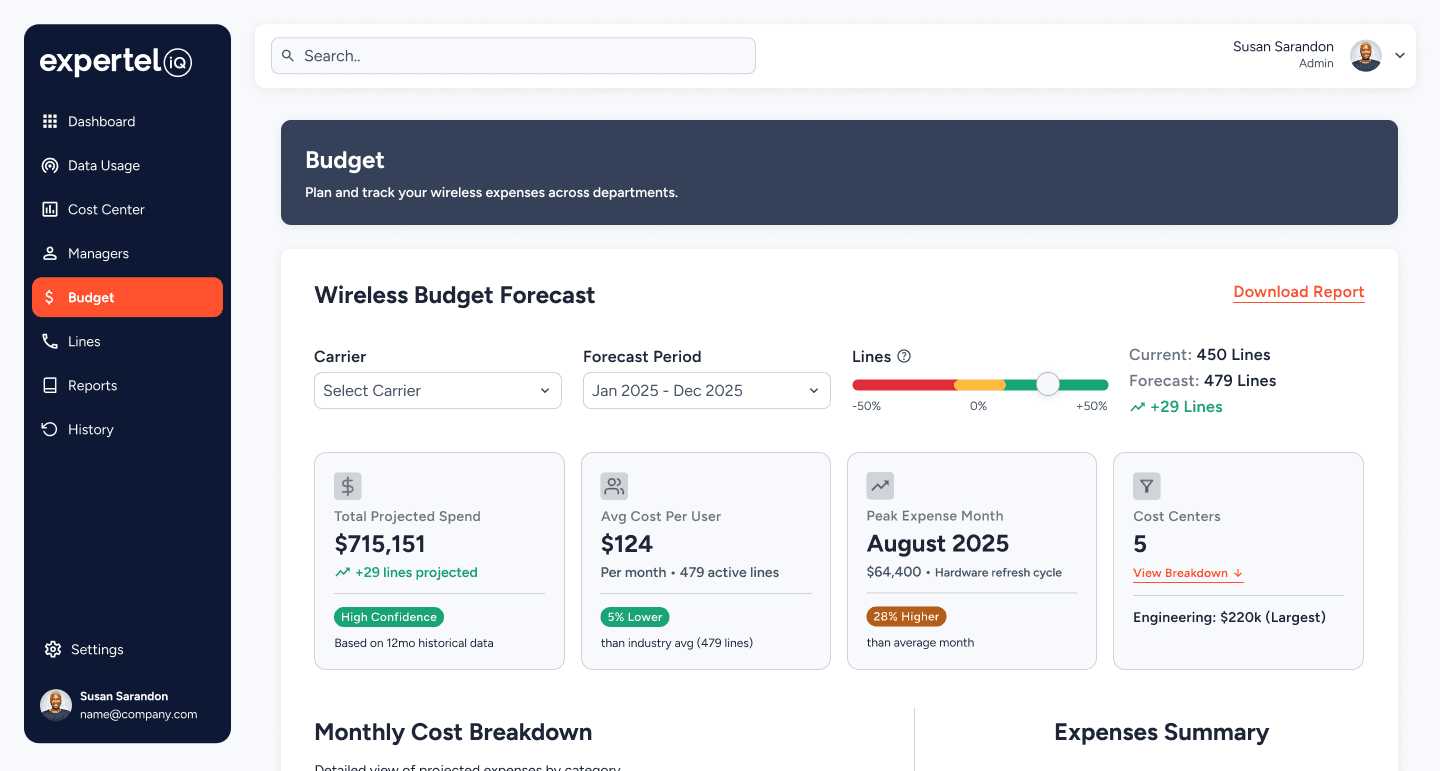The height and width of the screenshot is (771, 1440).
Task: Click the expertel iQ logo
Action: (115, 62)
